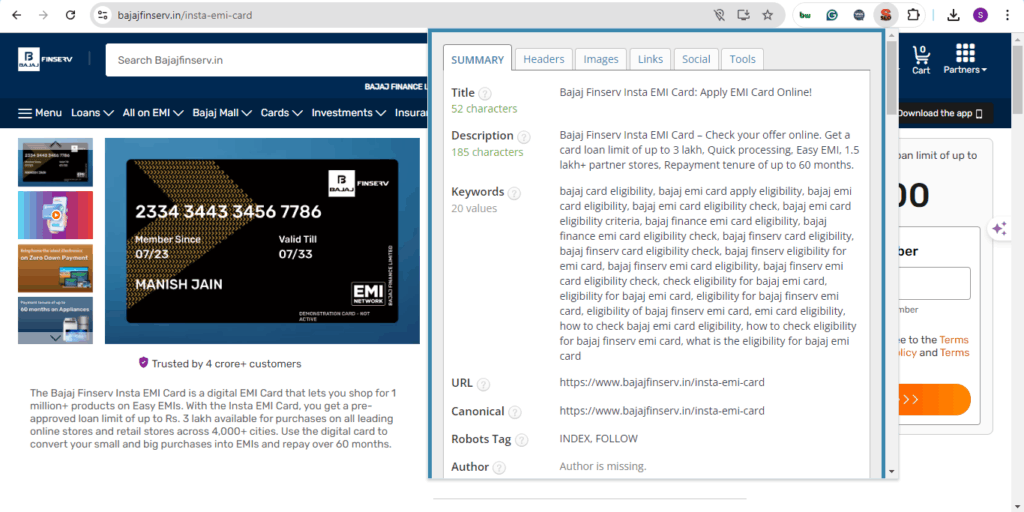
Task: Open the hamburger Menu
Action: [40, 113]
